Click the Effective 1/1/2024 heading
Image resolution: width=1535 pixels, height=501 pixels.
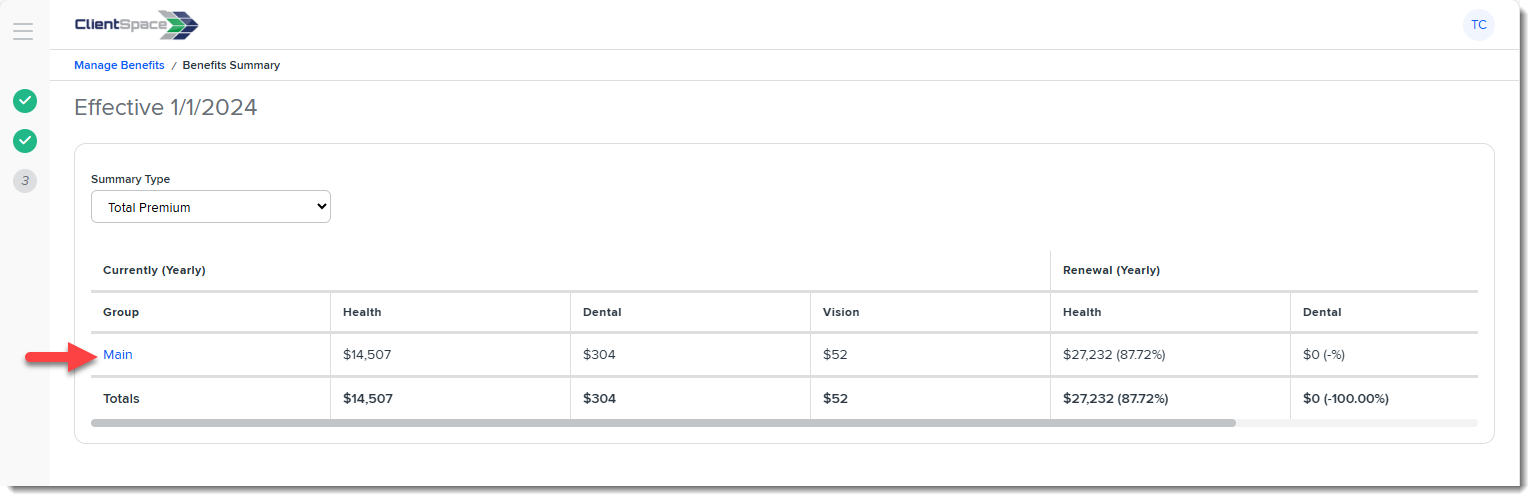coord(166,107)
